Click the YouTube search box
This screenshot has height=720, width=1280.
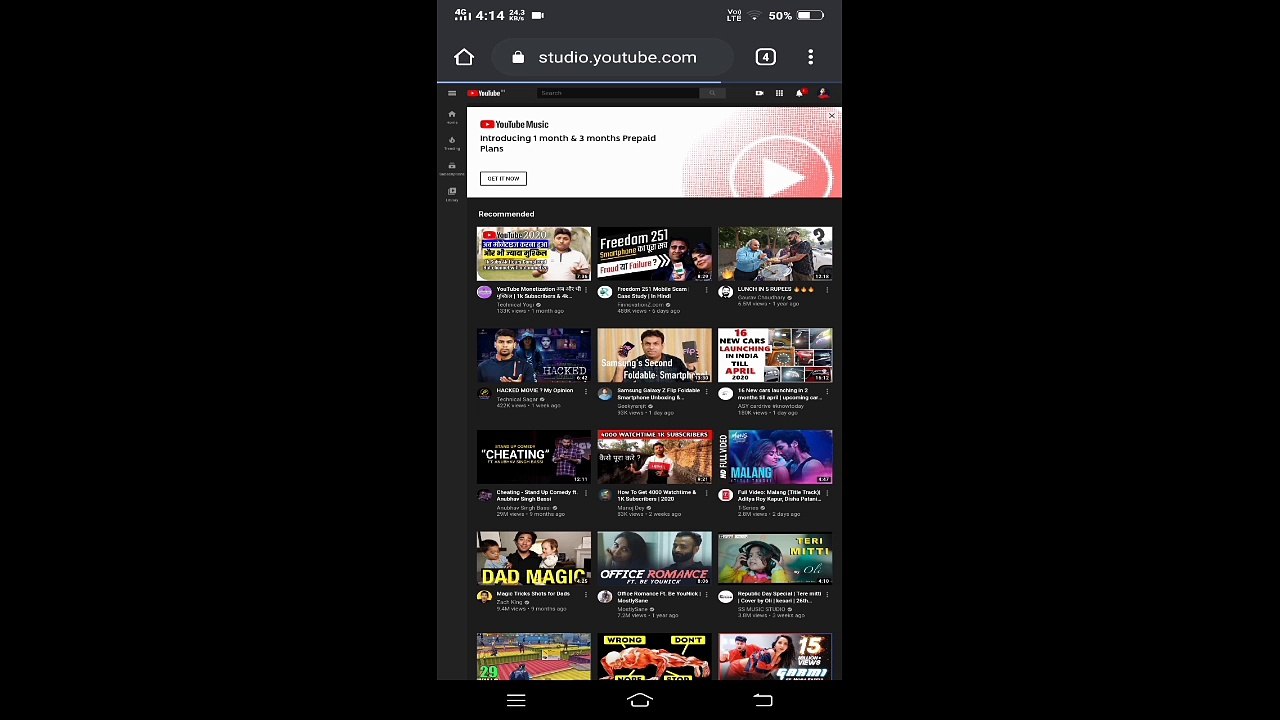click(x=618, y=93)
